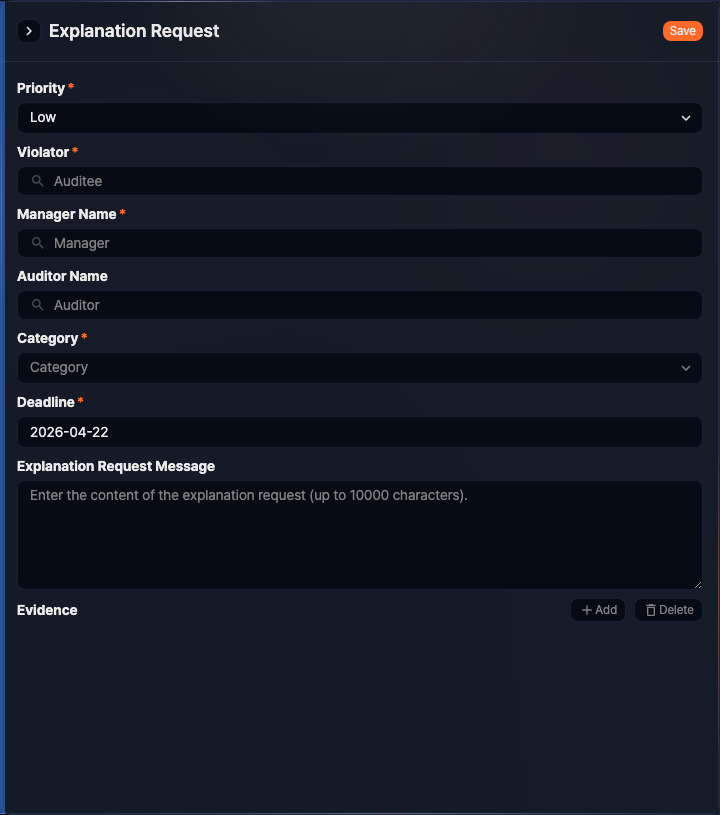Viewport: 720px width, 815px height.
Task: Click the plus icon on the Add evidence button
Action: point(585,610)
